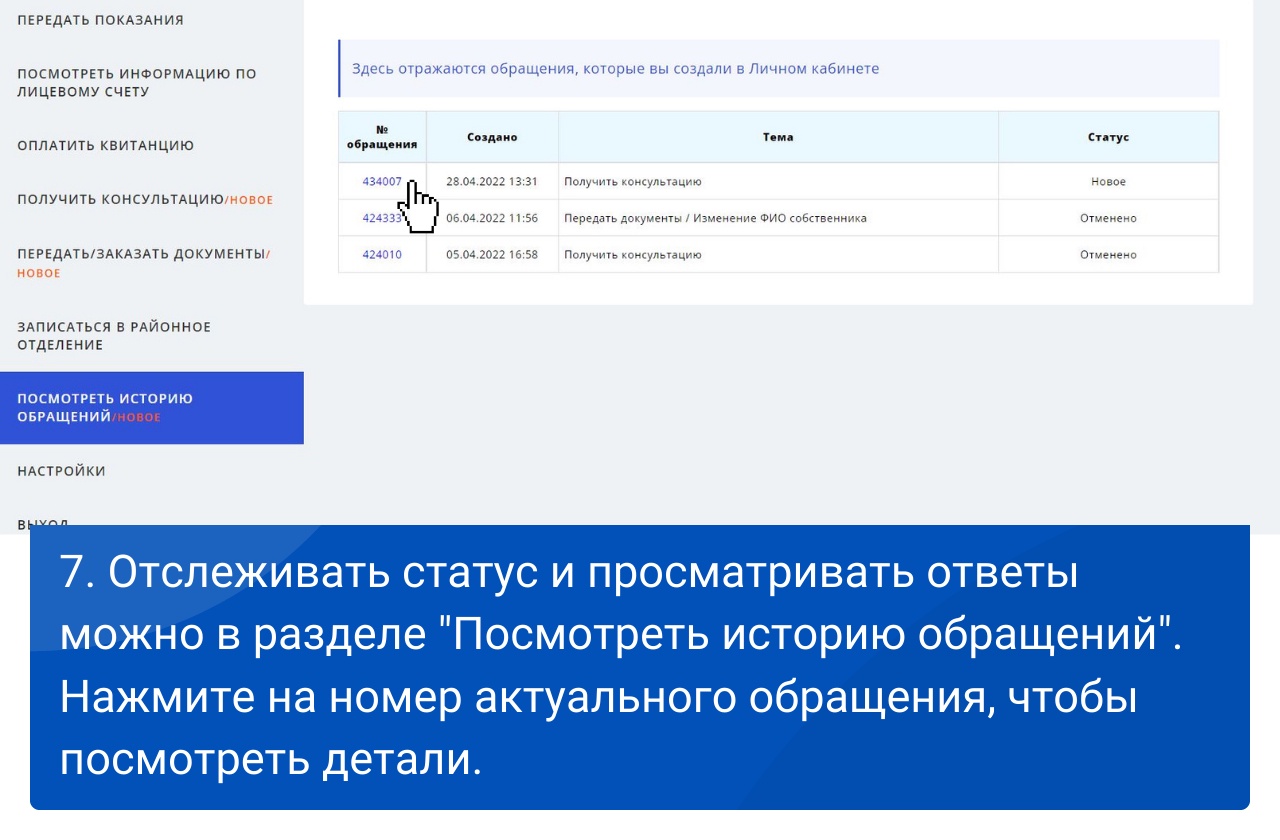
Task: Click 'Отменено' status in the 424333 row
Action: pos(1108,218)
